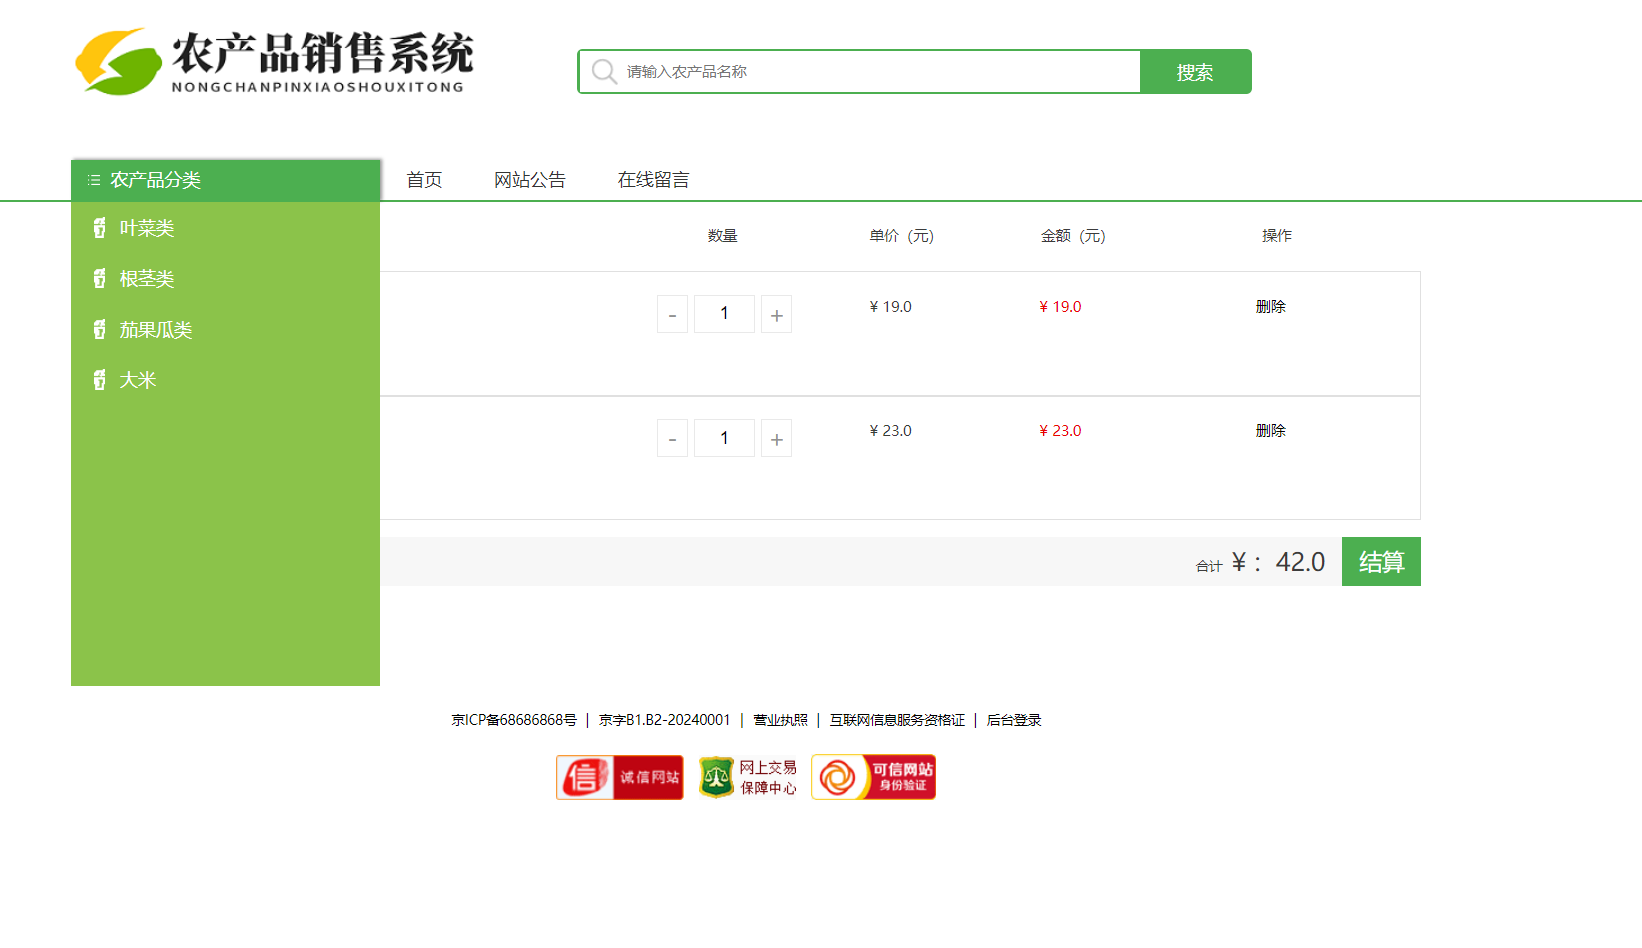
Task: Increase quantity of the ¥19.0 item
Action: click(x=776, y=315)
